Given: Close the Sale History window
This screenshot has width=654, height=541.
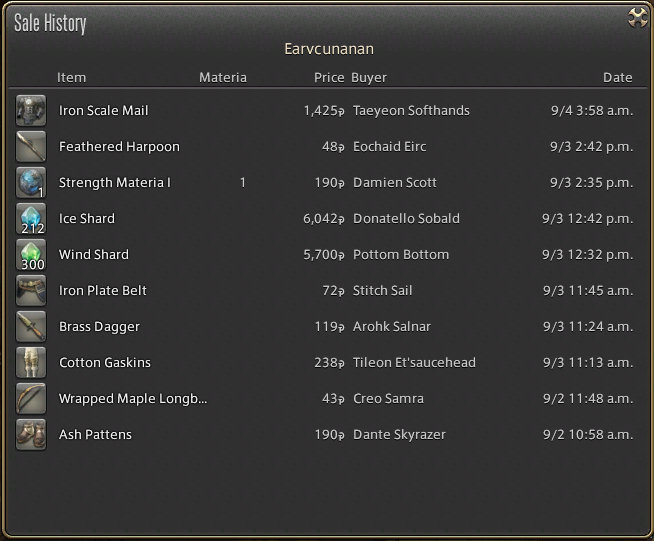Looking at the screenshot, I should 636,18.
